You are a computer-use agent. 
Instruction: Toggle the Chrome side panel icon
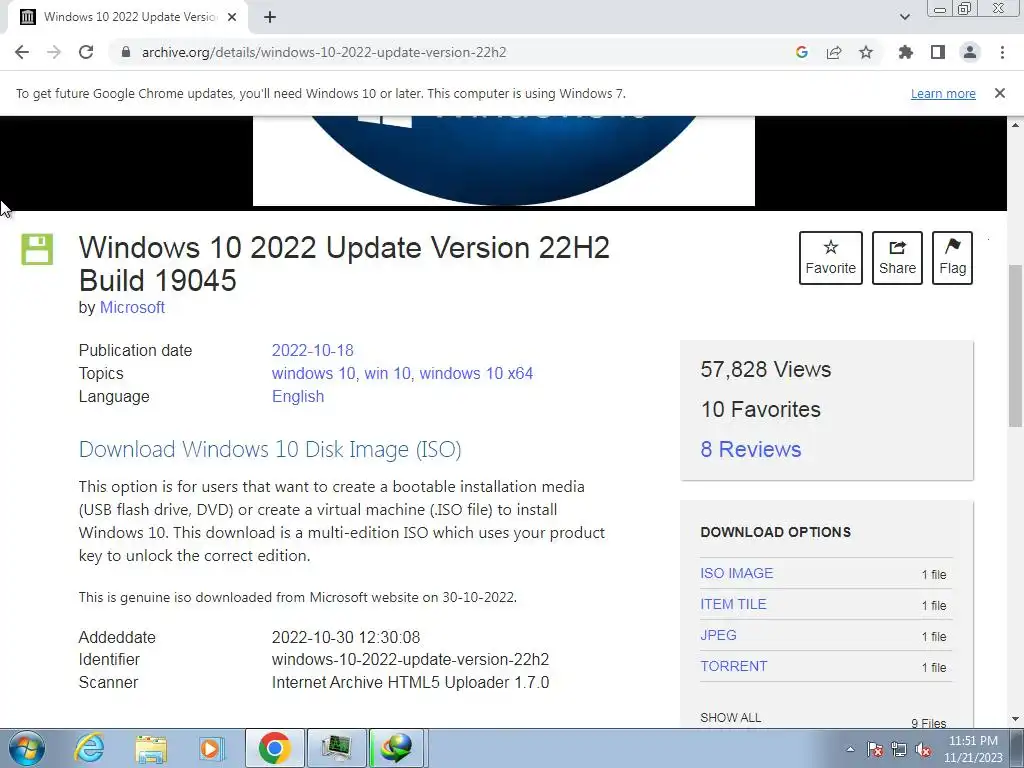938,52
